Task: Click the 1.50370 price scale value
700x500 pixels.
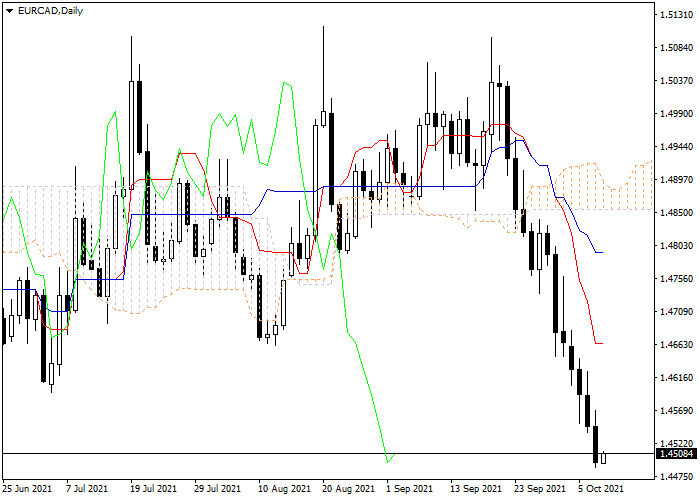Action: (x=676, y=81)
